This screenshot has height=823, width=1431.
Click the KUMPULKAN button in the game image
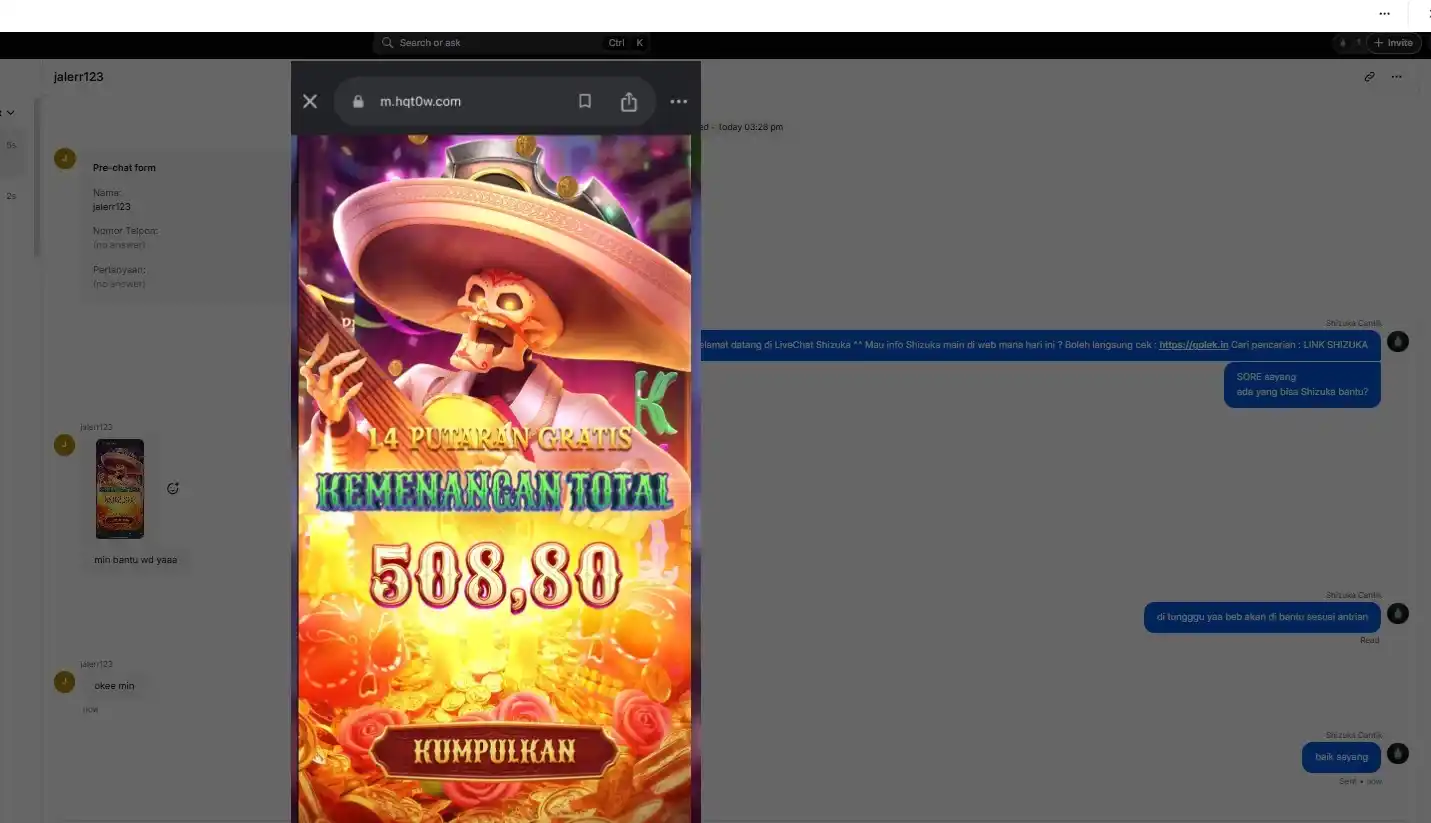[495, 751]
